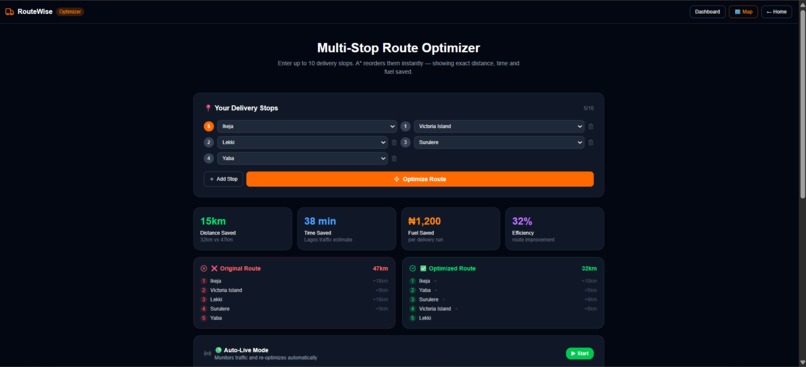
Task: Click the Auto-Live Mode title text
Action: [246, 350]
